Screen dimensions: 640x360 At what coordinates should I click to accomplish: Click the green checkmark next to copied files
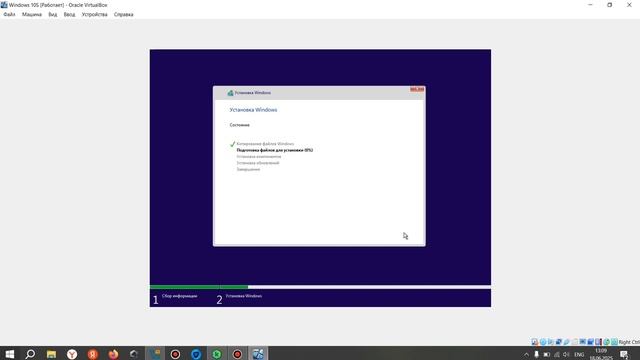(232, 144)
